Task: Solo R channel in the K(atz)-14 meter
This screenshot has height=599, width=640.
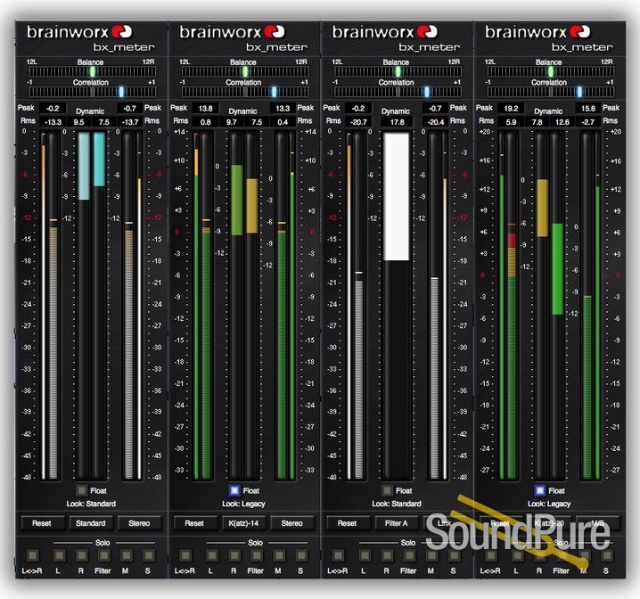Action: click(234, 555)
